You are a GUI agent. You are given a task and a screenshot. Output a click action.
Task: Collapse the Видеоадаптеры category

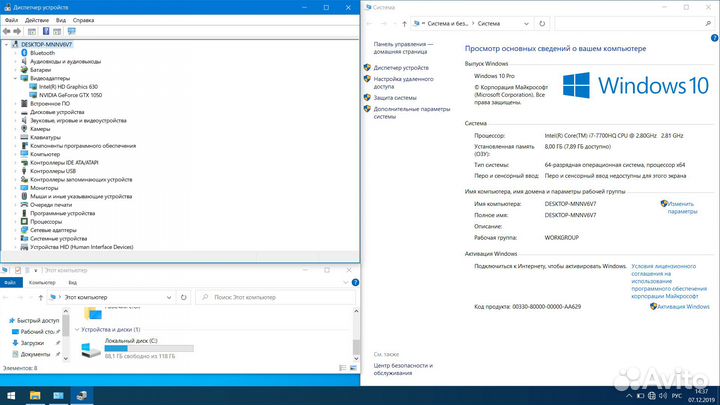pos(15,78)
